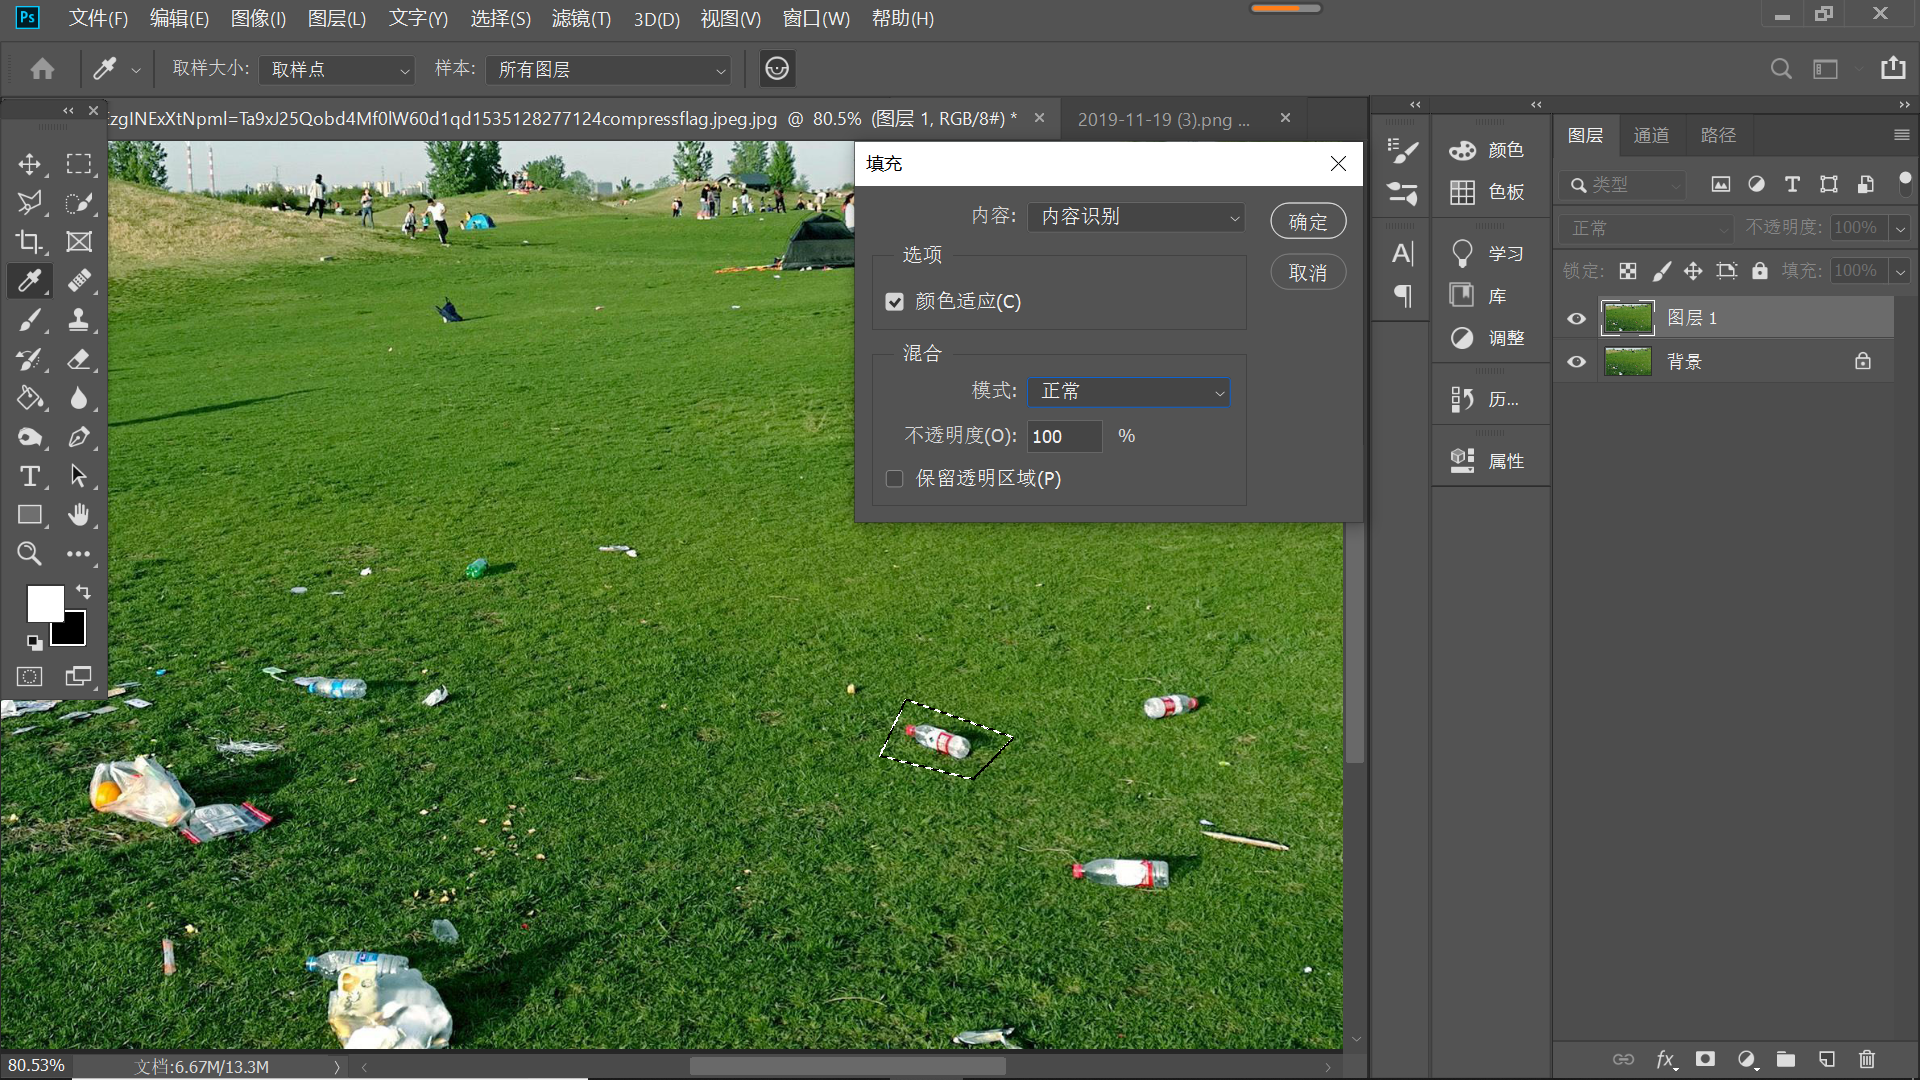Switch to the 路径 tab
Image resolution: width=1920 pixels, height=1080 pixels.
1718,135
